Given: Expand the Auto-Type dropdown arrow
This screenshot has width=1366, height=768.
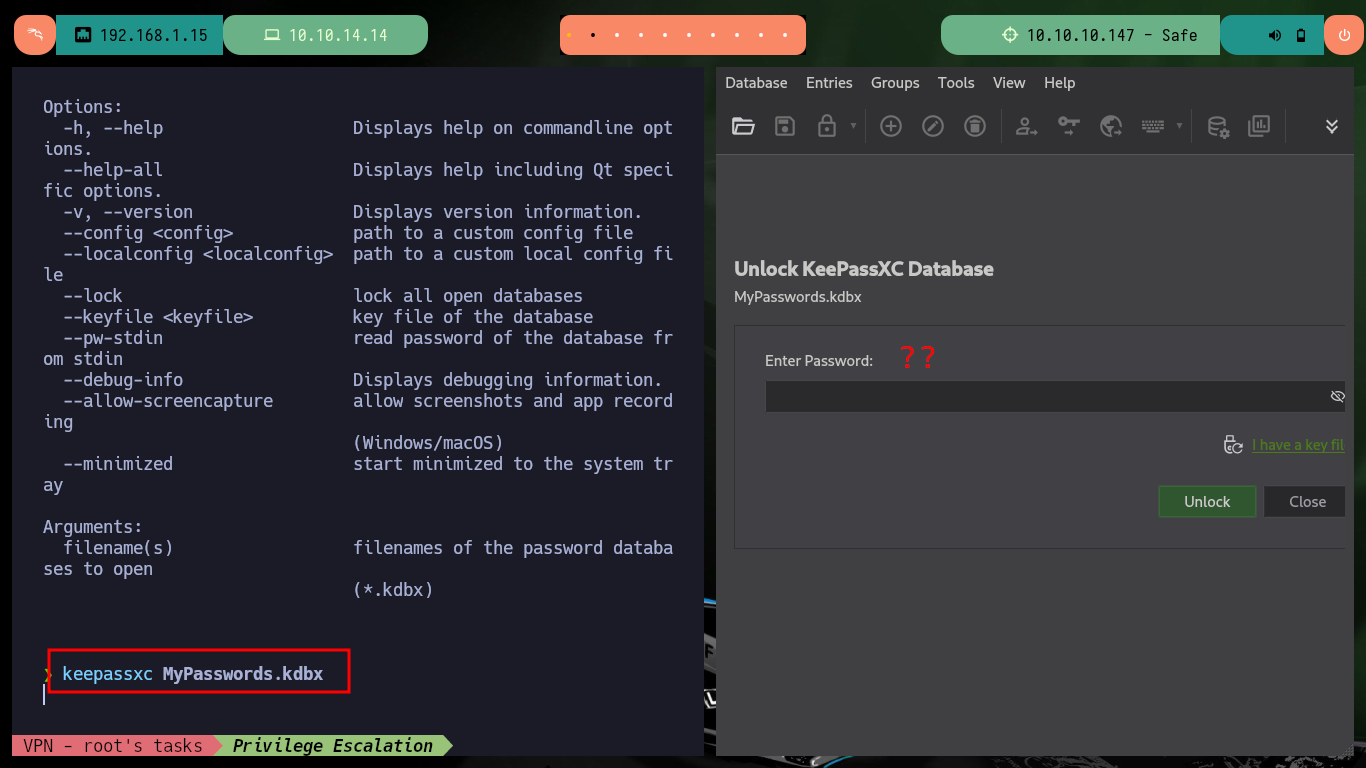Looking at the screenshot, I should 1179,126.
